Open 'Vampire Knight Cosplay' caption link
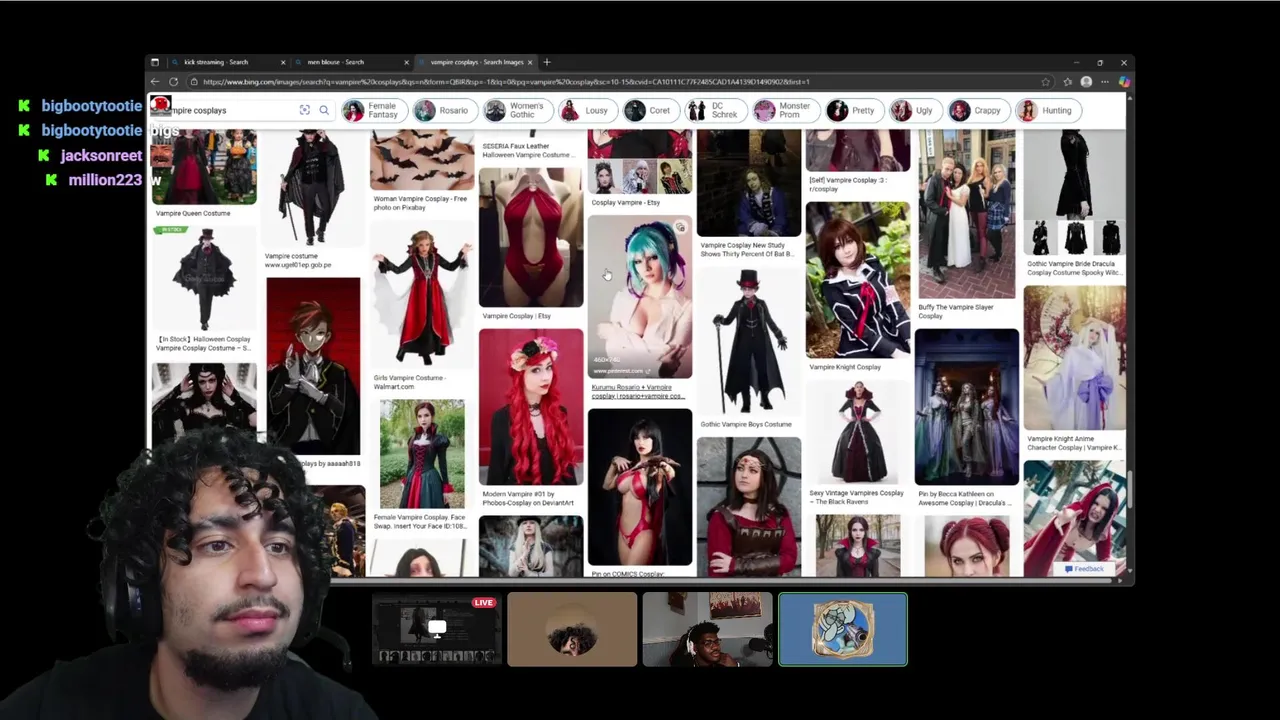This screenshot has width=1280, height=720. (x=845, y=367)
